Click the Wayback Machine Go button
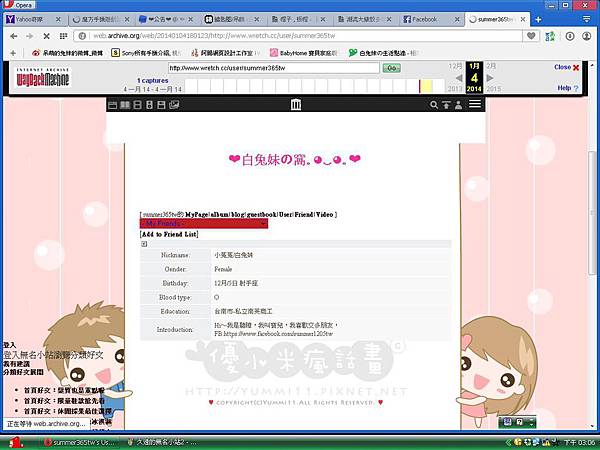The image size is (600, 450). pos(391,68)
